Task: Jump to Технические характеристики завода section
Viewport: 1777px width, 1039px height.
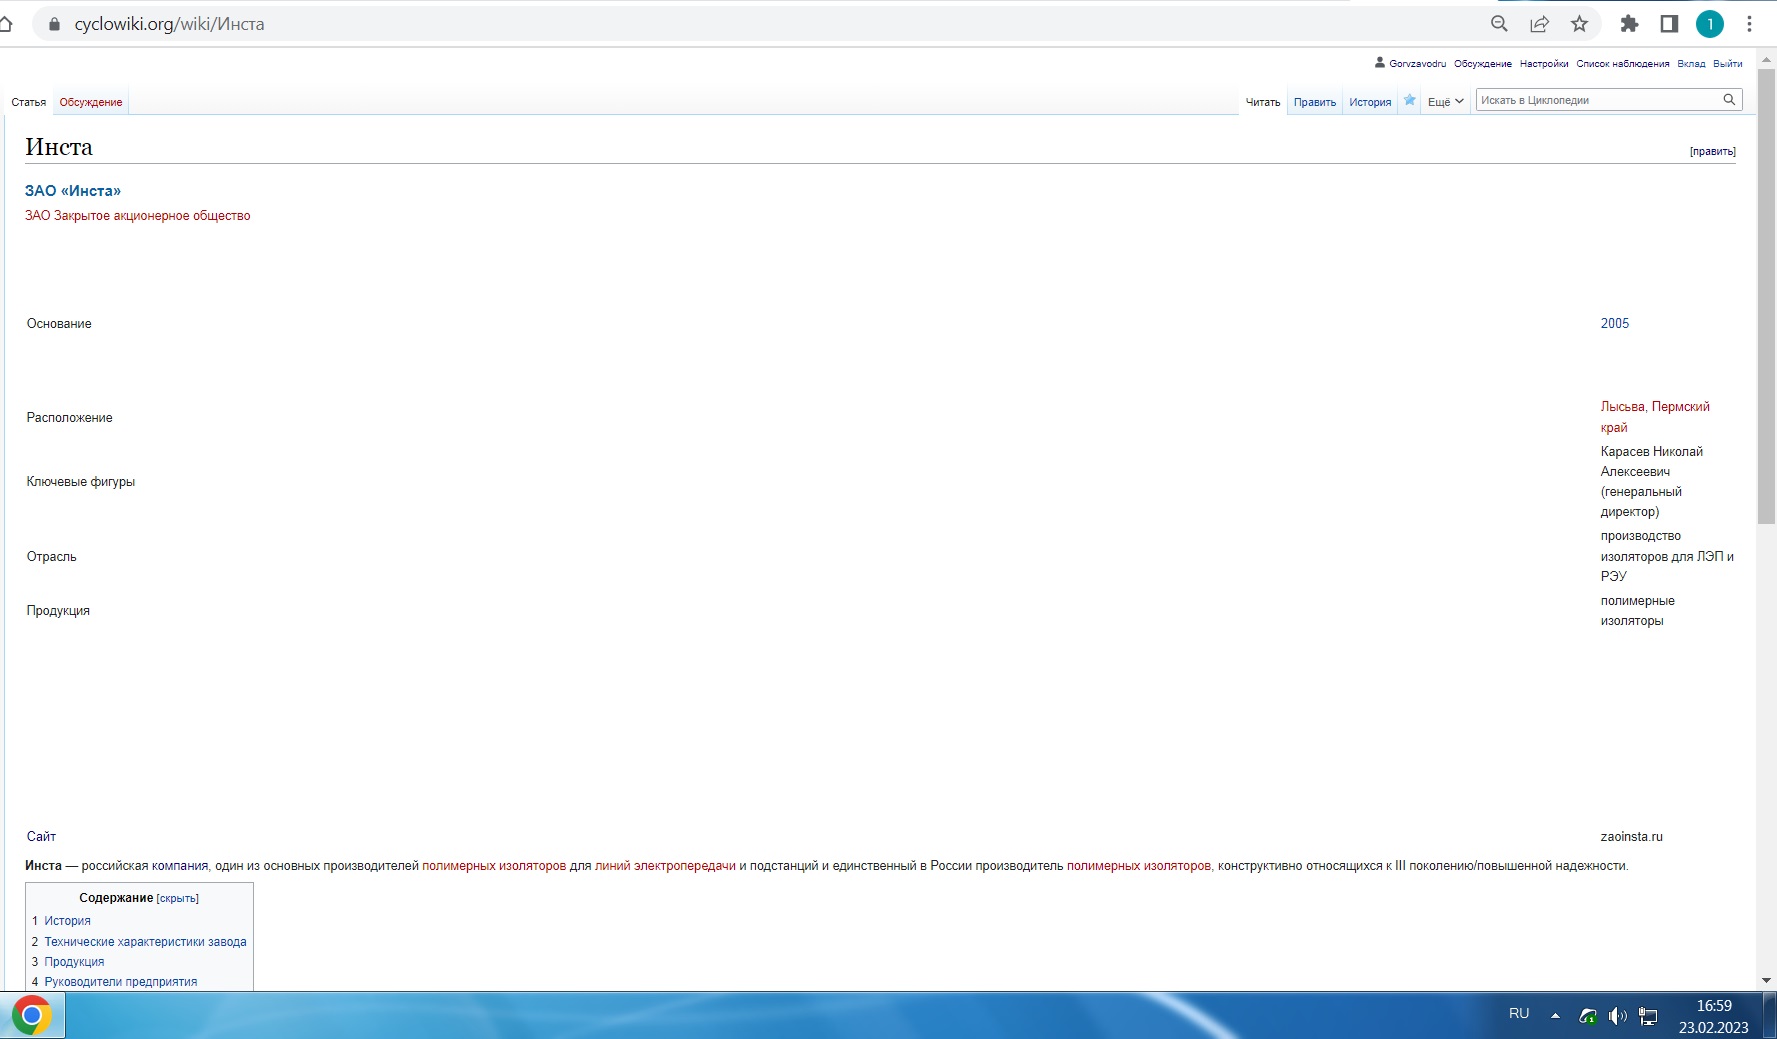Action: (x=145, y=942)
